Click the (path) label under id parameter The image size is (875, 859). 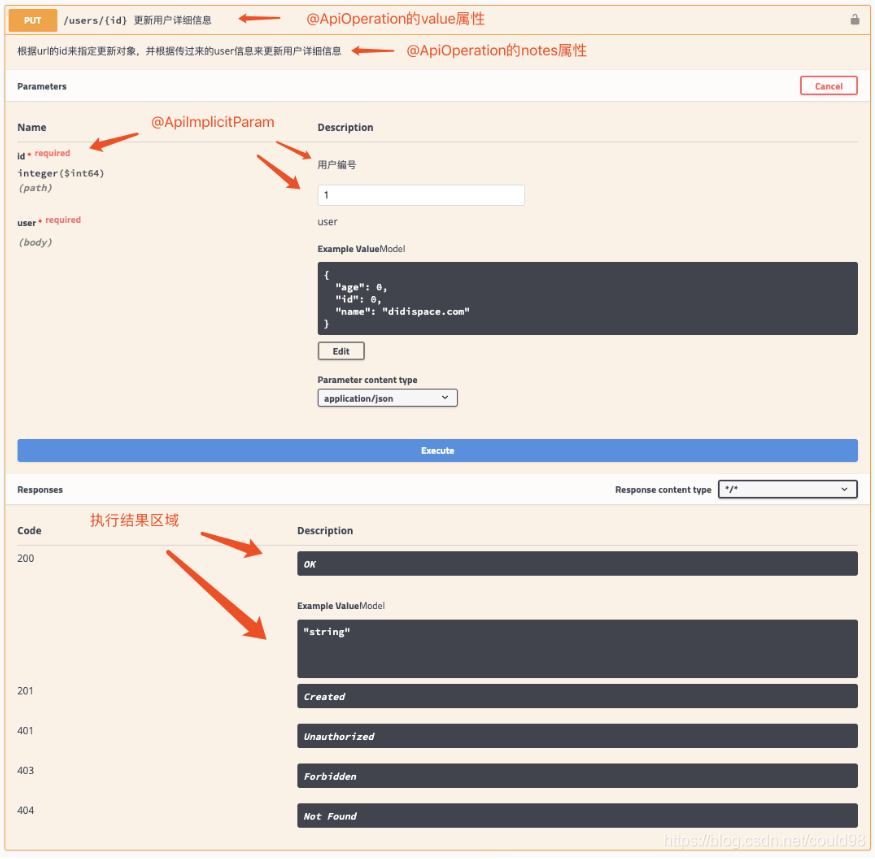[x=35, y=188]
